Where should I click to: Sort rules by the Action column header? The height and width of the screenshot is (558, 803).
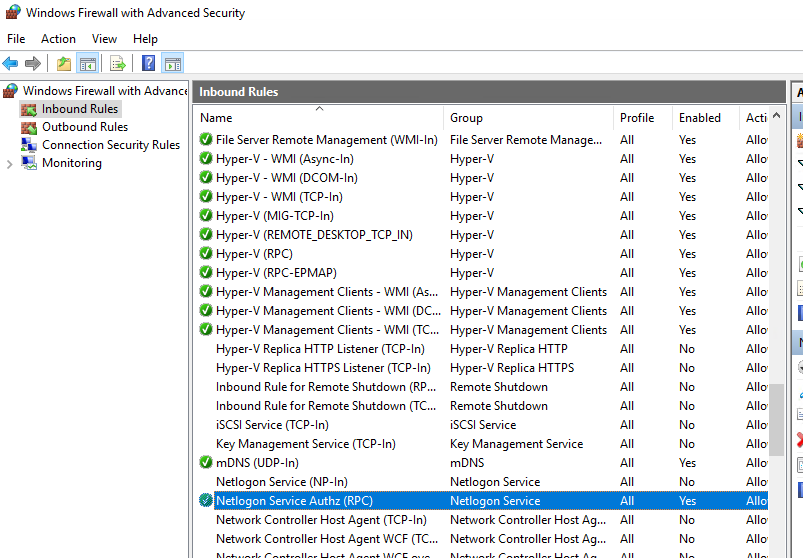tap(754, 118)
